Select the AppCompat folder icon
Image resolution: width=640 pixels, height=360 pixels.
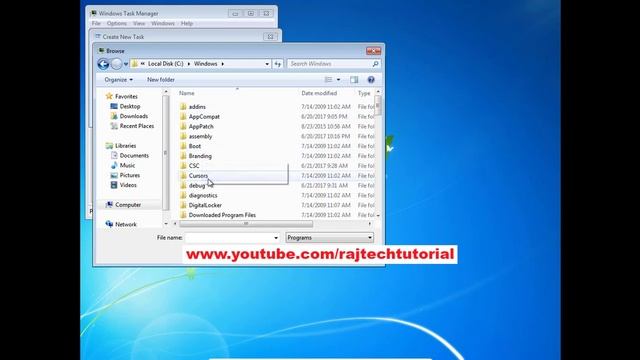(183, 116)
